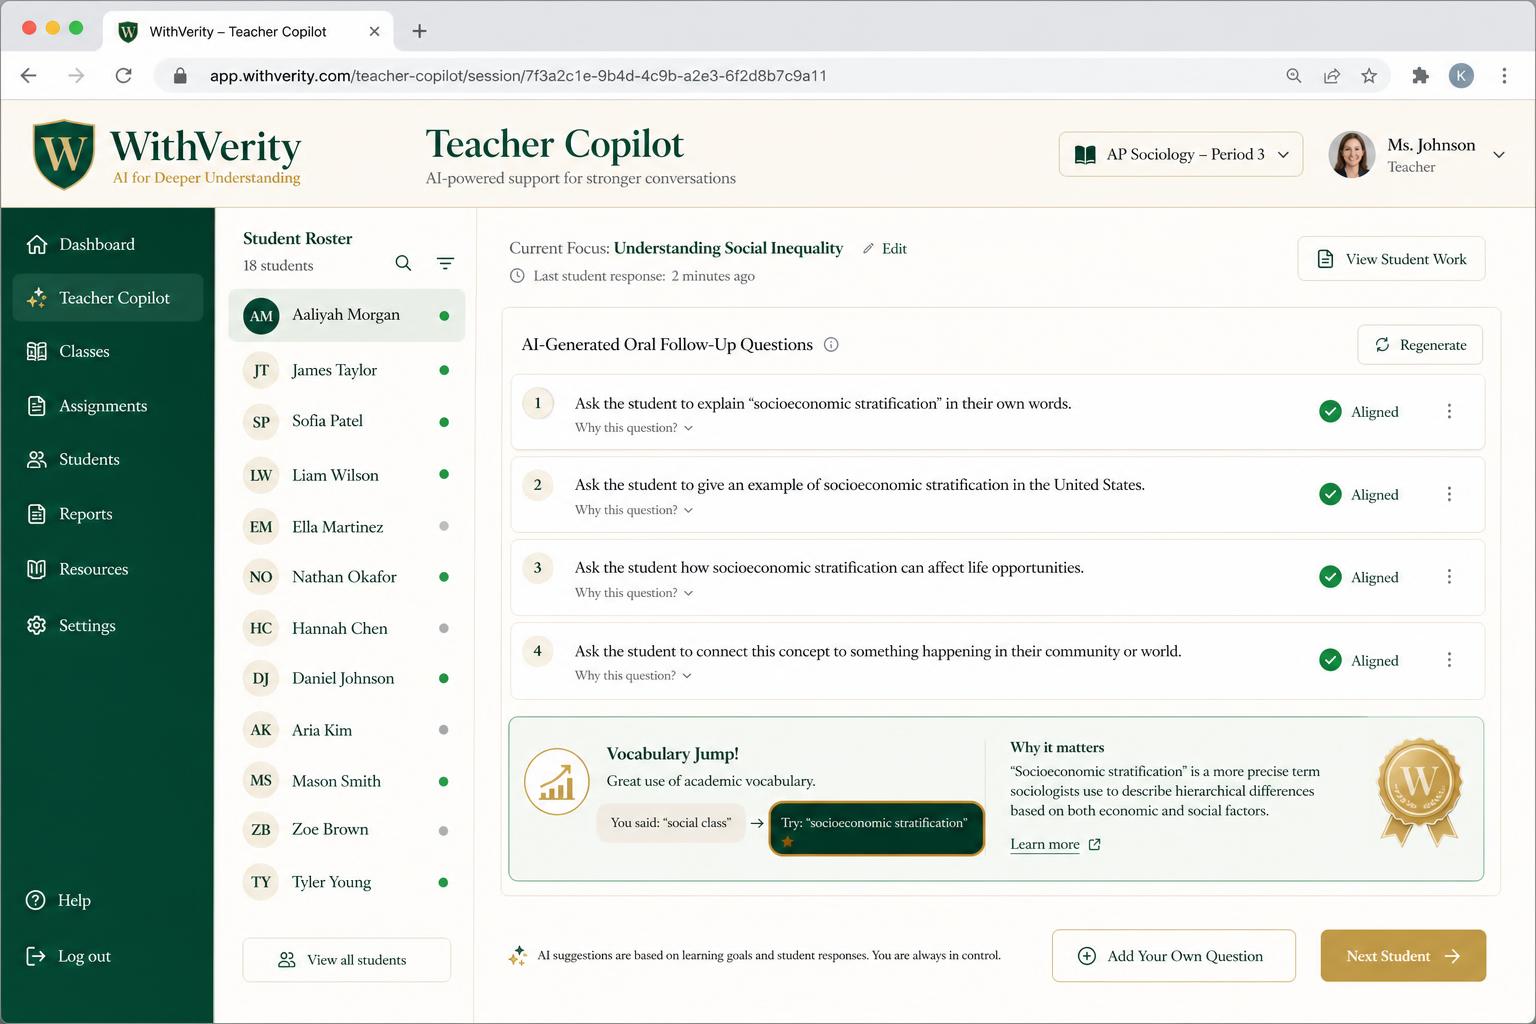Open the three-dot menu for question 3
This screenshot has height=1024, width=1536.
pos(1449,577)
